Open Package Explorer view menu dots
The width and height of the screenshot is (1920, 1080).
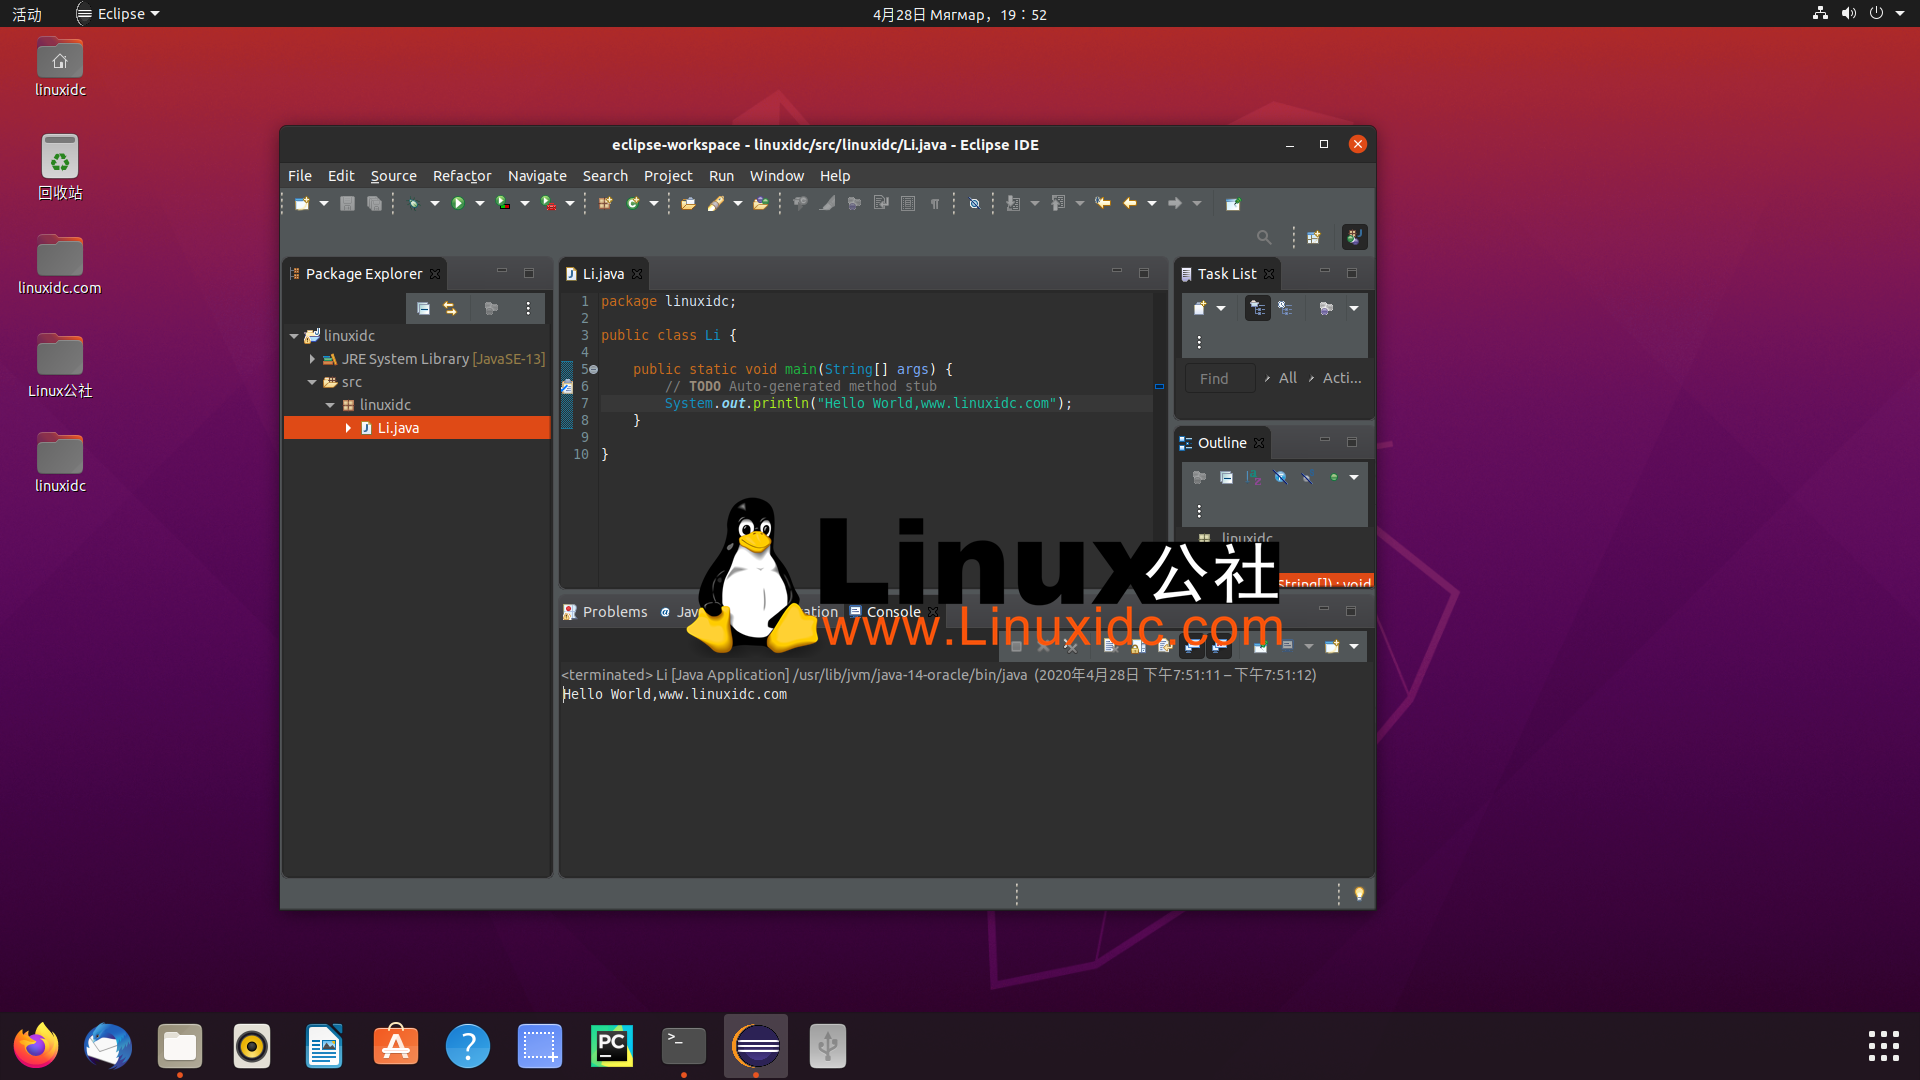528,308
